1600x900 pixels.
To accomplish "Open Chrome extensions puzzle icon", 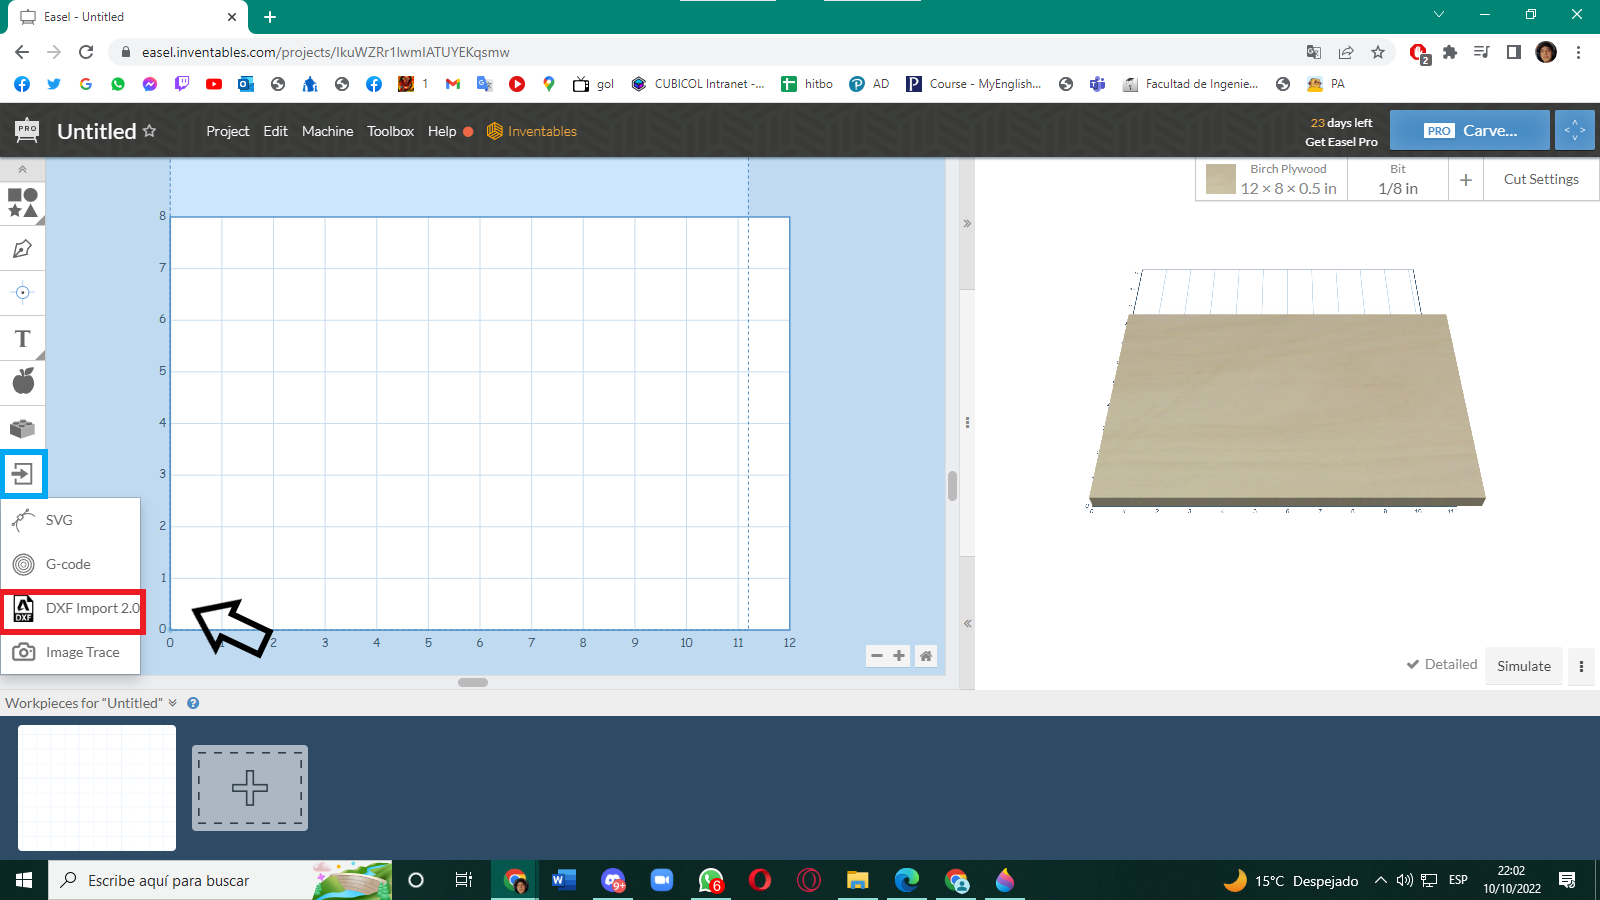I will pyautogui.click(x=1450, y=52).
